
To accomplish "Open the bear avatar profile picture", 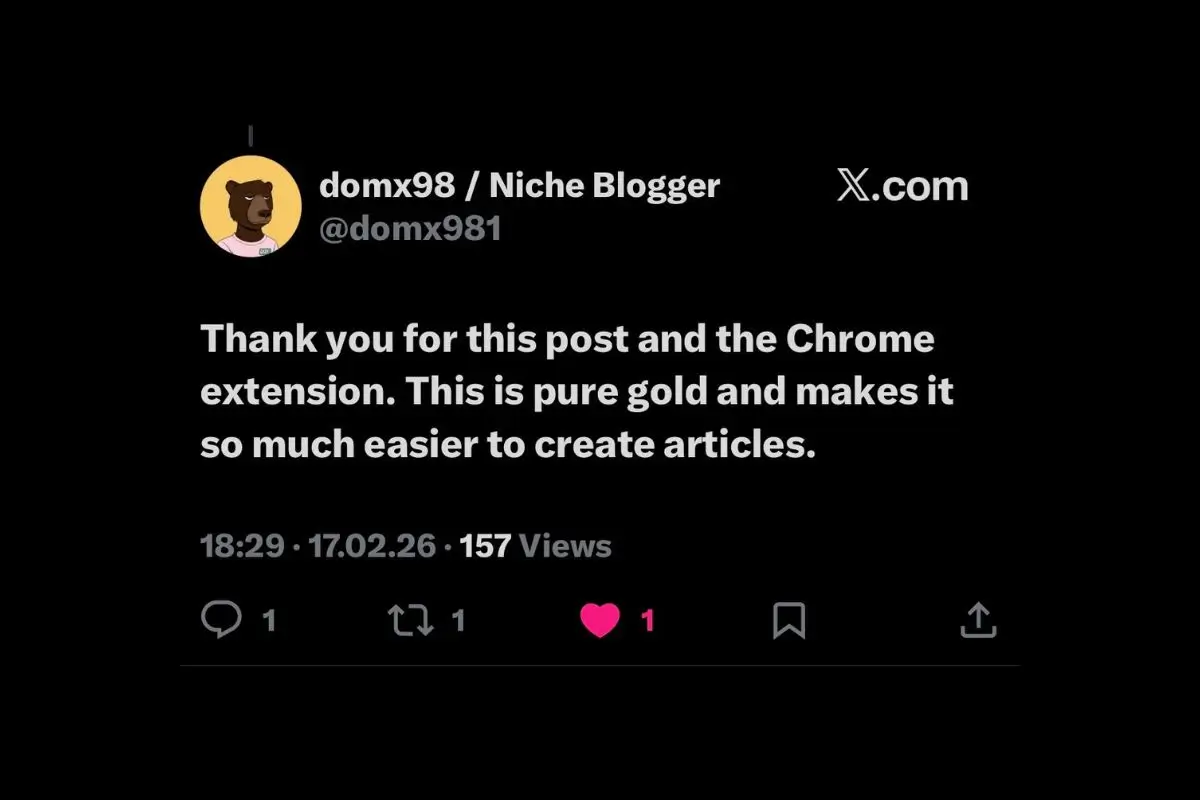I will [x=251, y=207].
